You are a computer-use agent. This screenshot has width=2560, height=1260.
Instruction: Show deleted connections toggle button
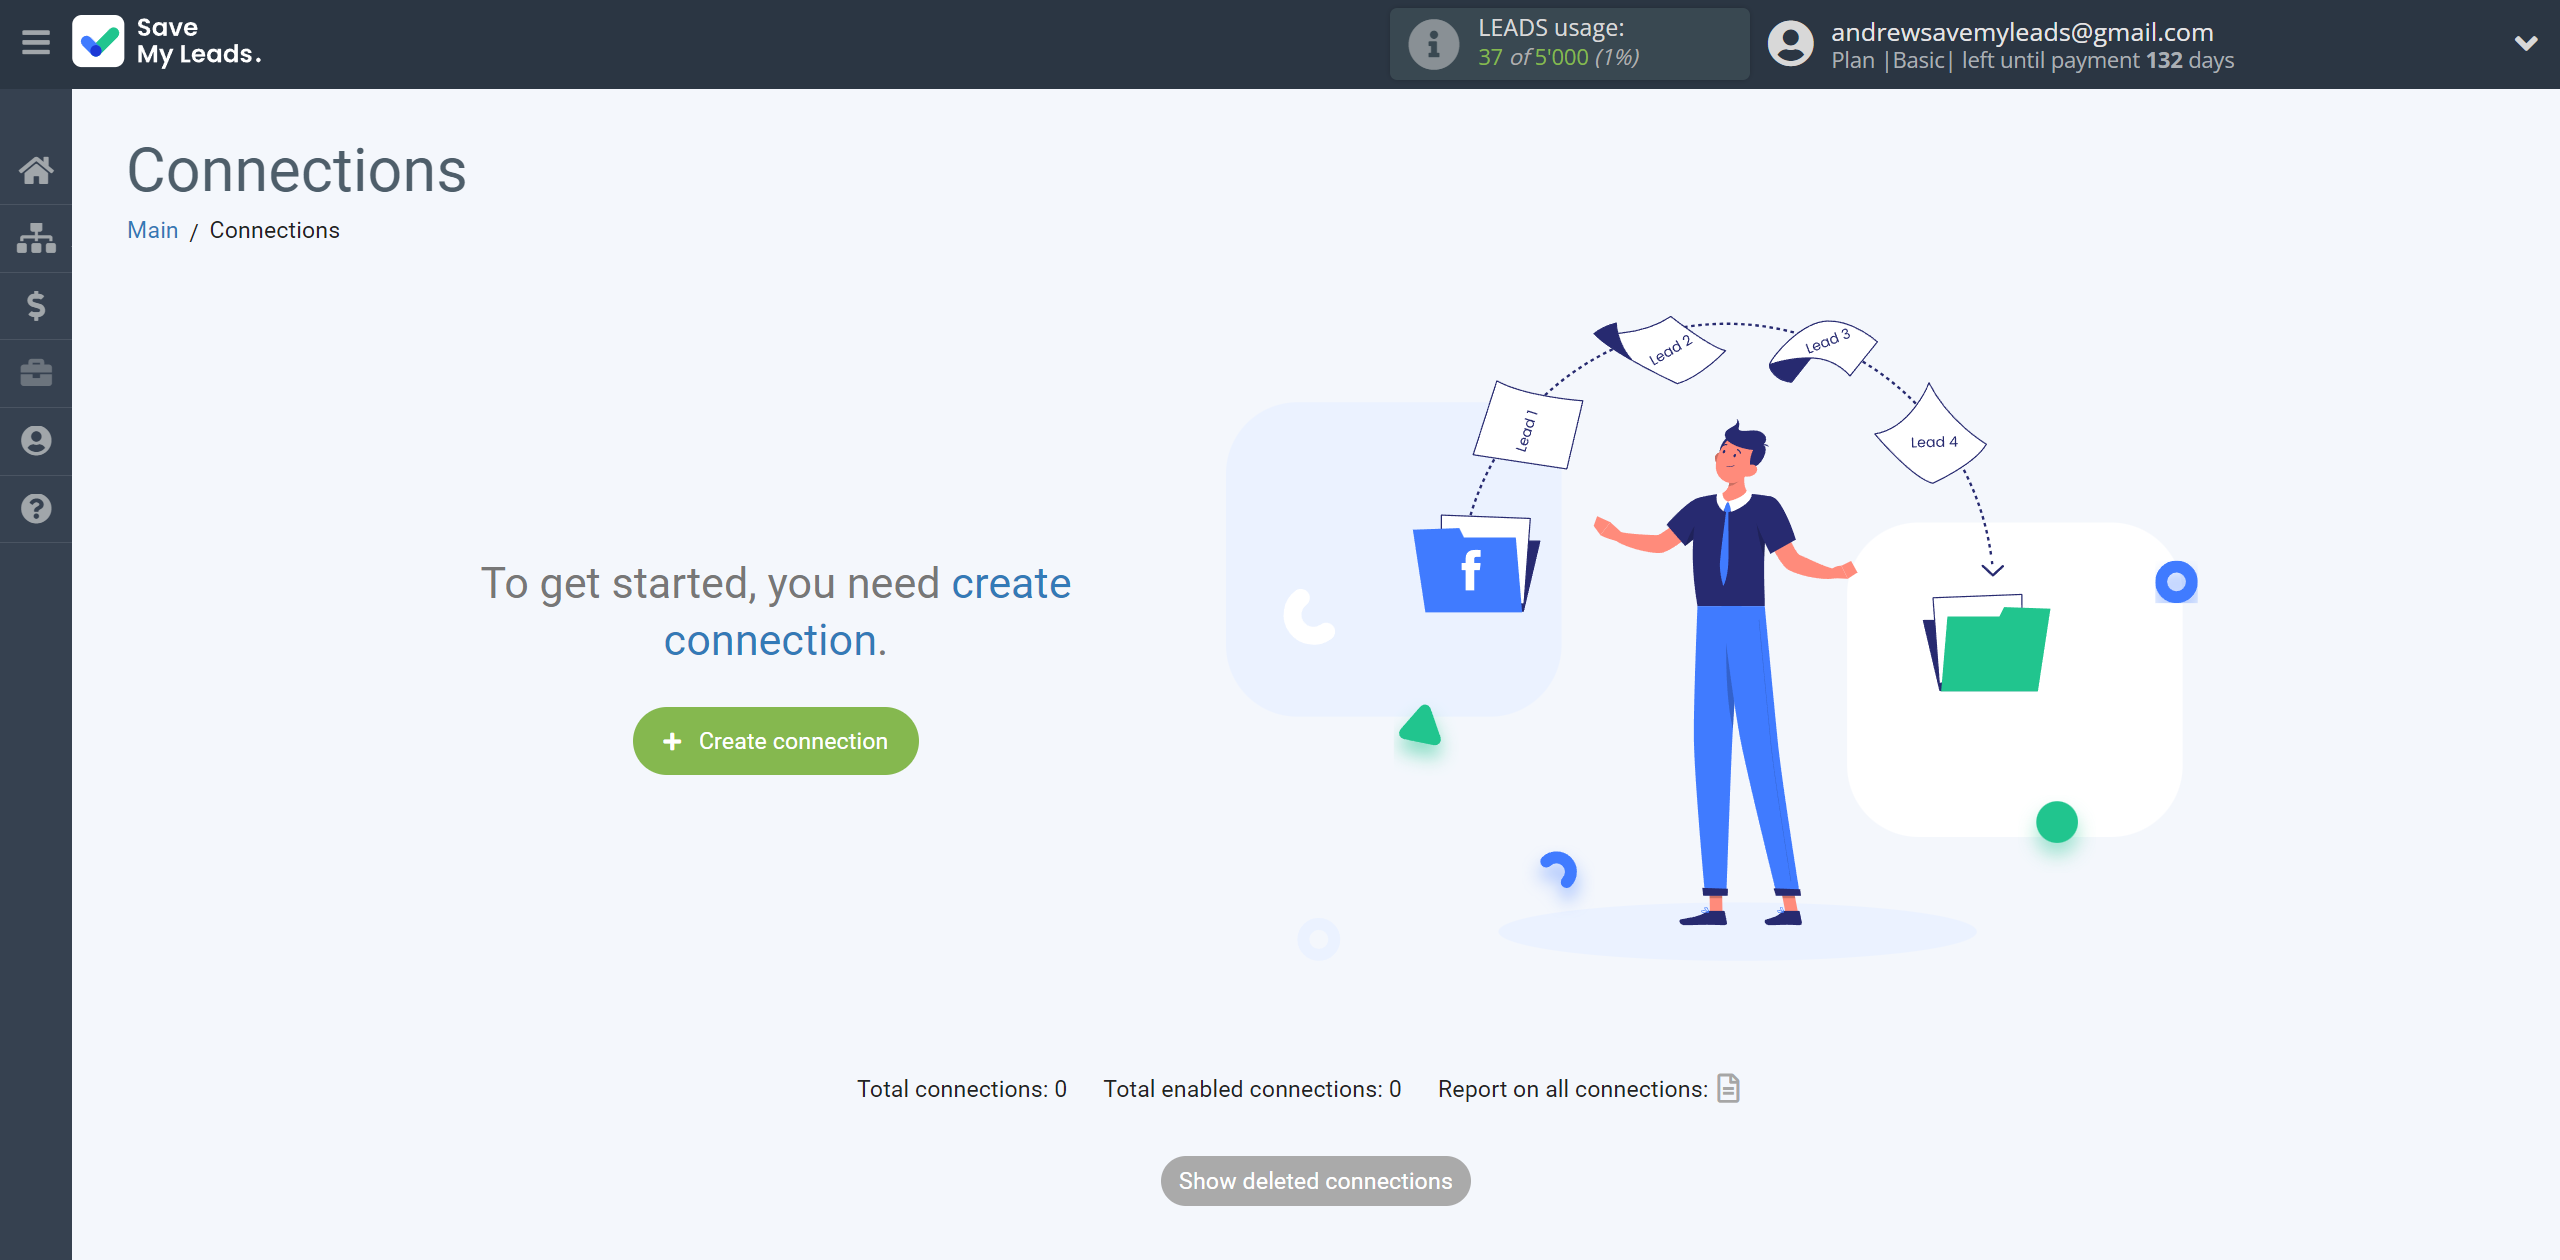(1314, 1180)
